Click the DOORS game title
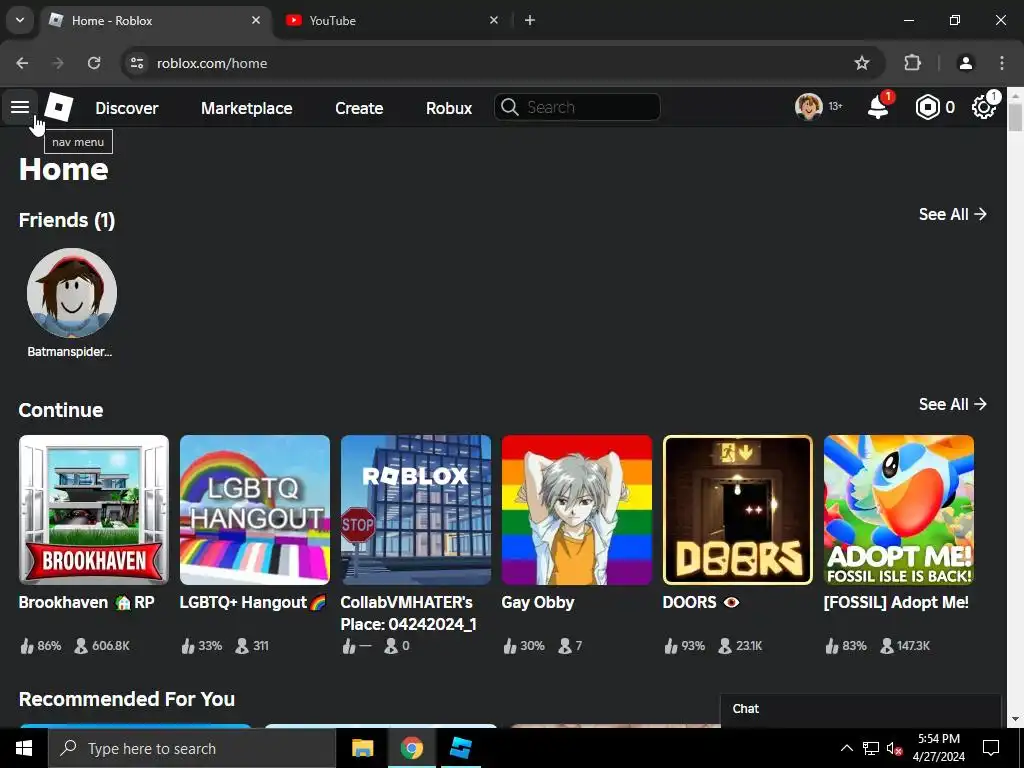1024x768 pixels. point(701,602)
